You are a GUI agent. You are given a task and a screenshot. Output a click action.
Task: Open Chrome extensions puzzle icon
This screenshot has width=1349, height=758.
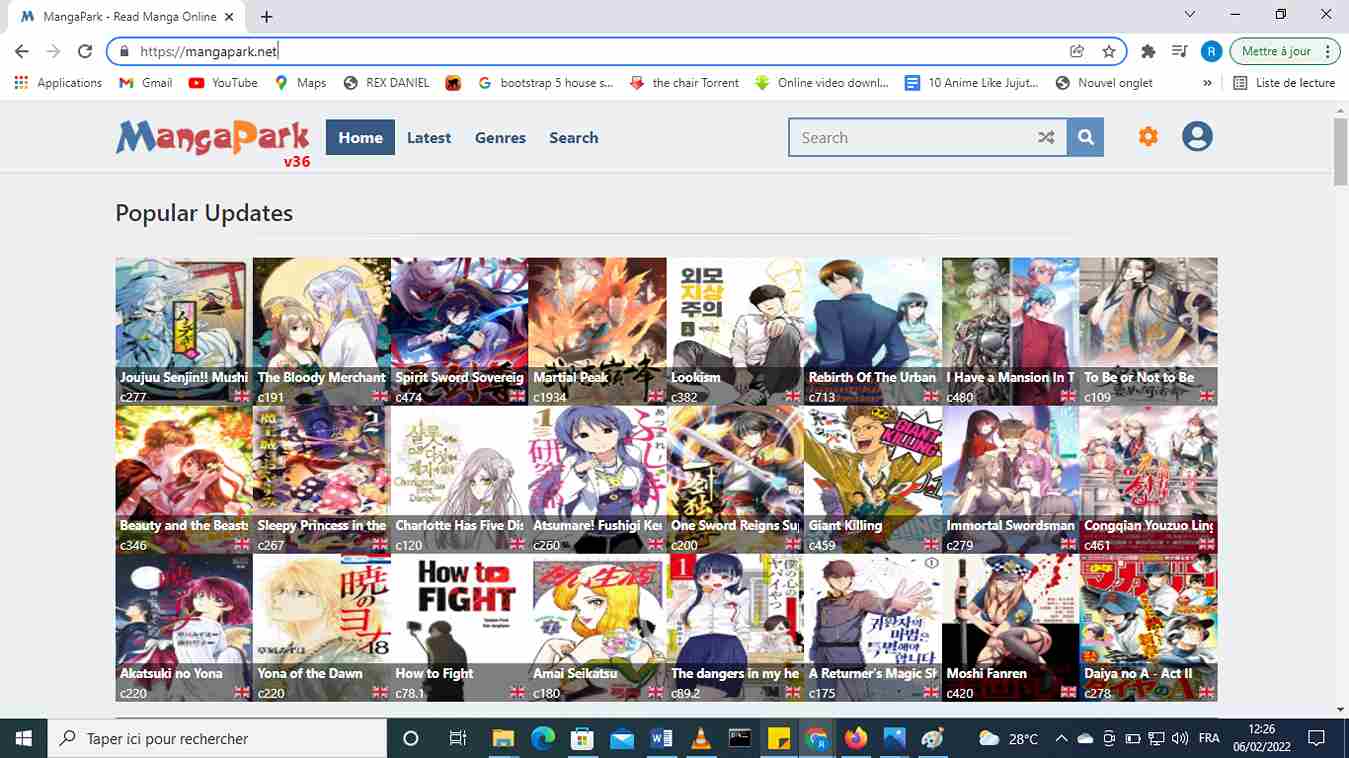point(1148,51)
